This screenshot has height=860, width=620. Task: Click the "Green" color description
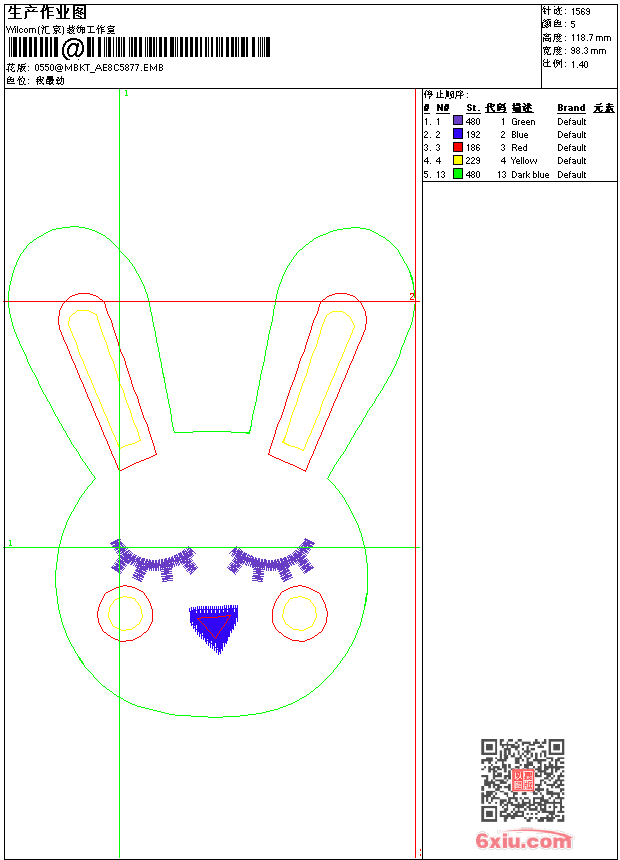point(523,122)
